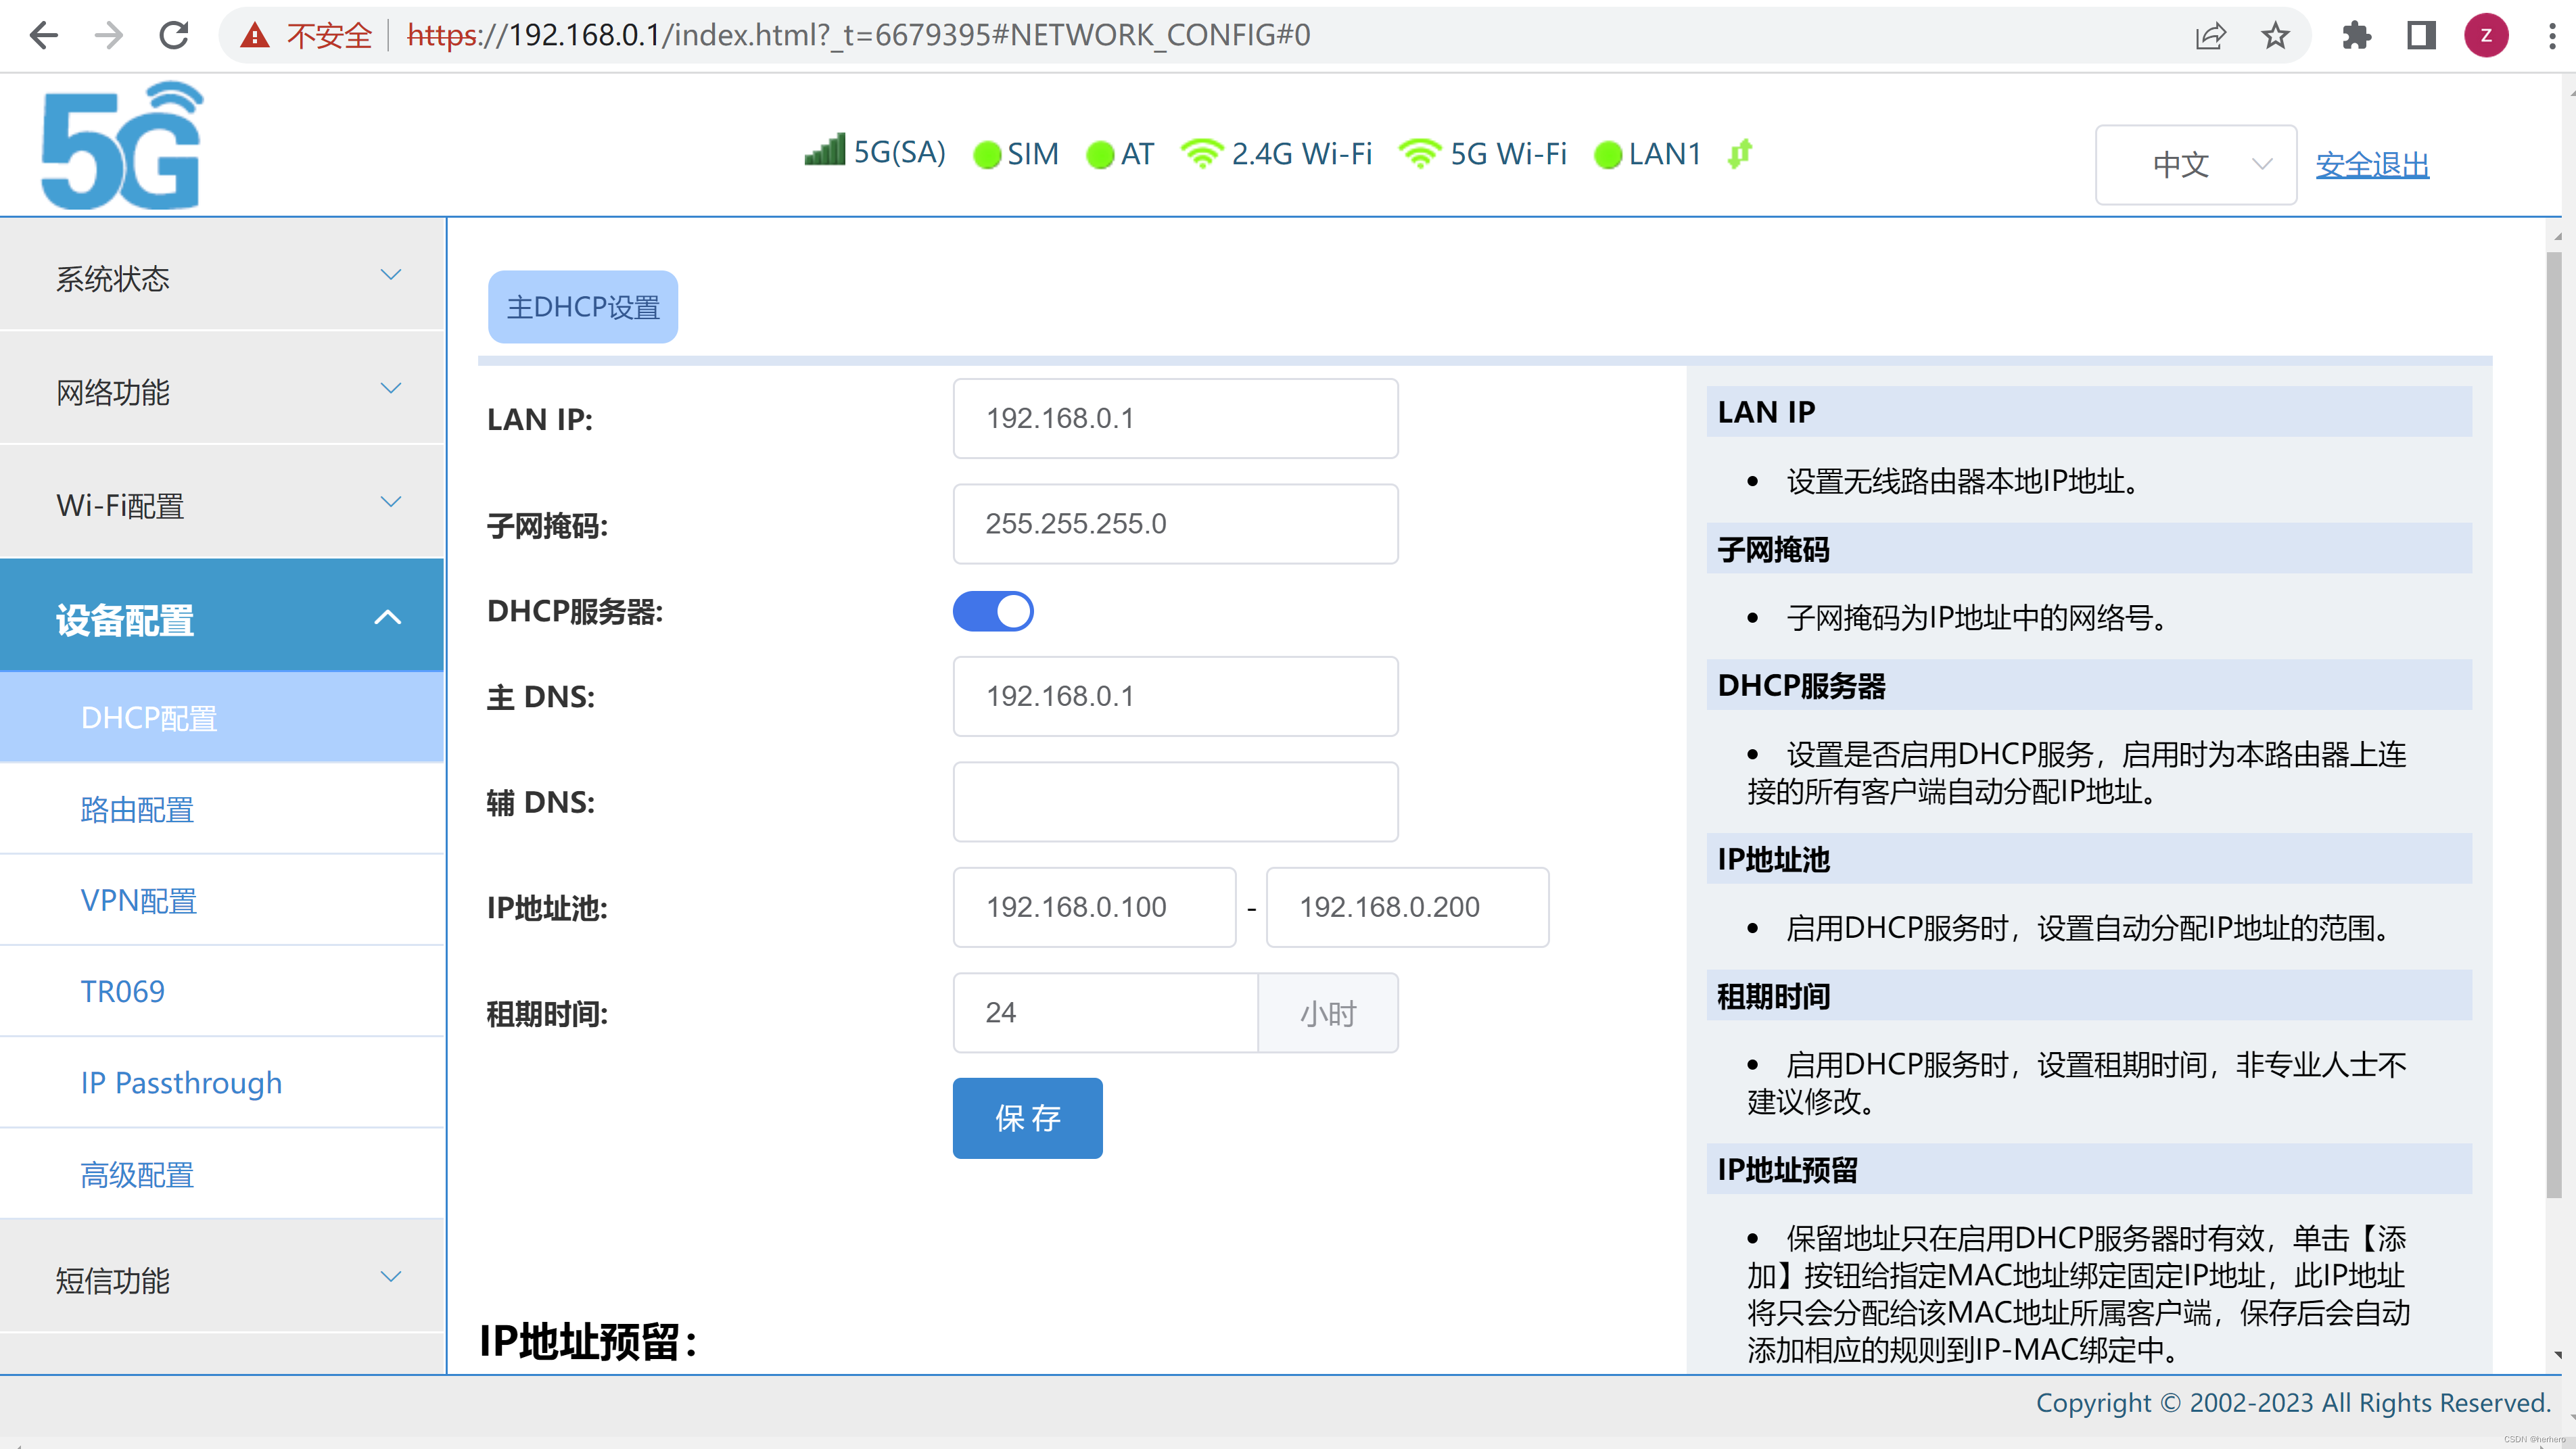Viewport: 2576px width, 1449px height.
Task: Disable the DHCP server toggle
Action: pyautogui.click(x=993, y=611)
